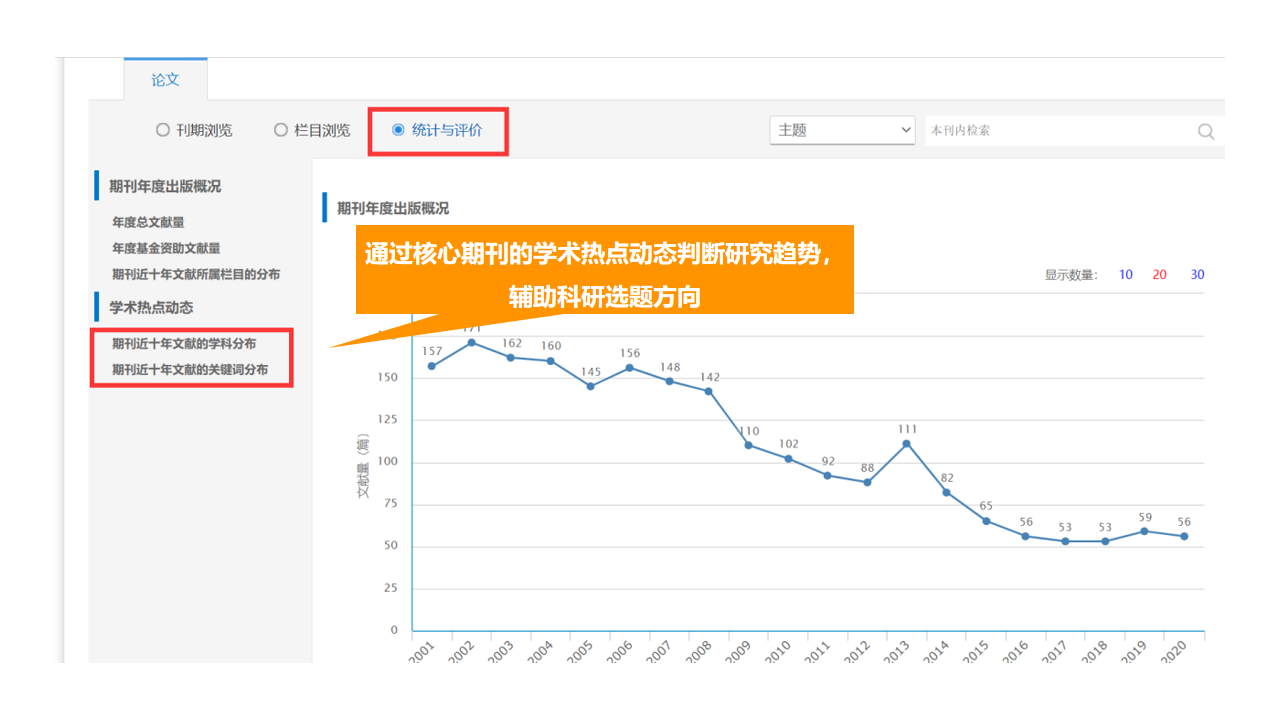
Task: Click the 2013 data point labeled 111
Action: [906, 443]
